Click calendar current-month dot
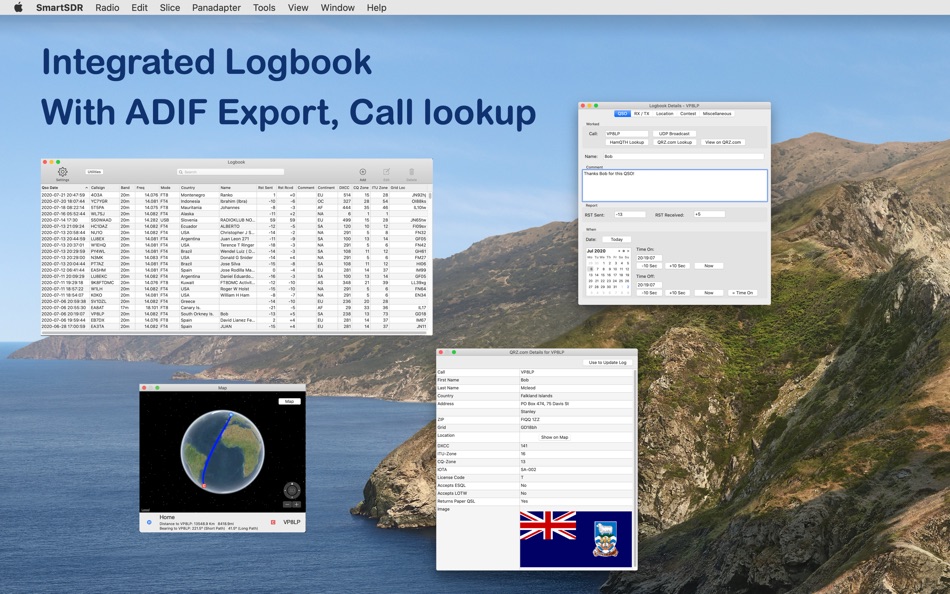 pyautogui.click(x=623, y=251)
